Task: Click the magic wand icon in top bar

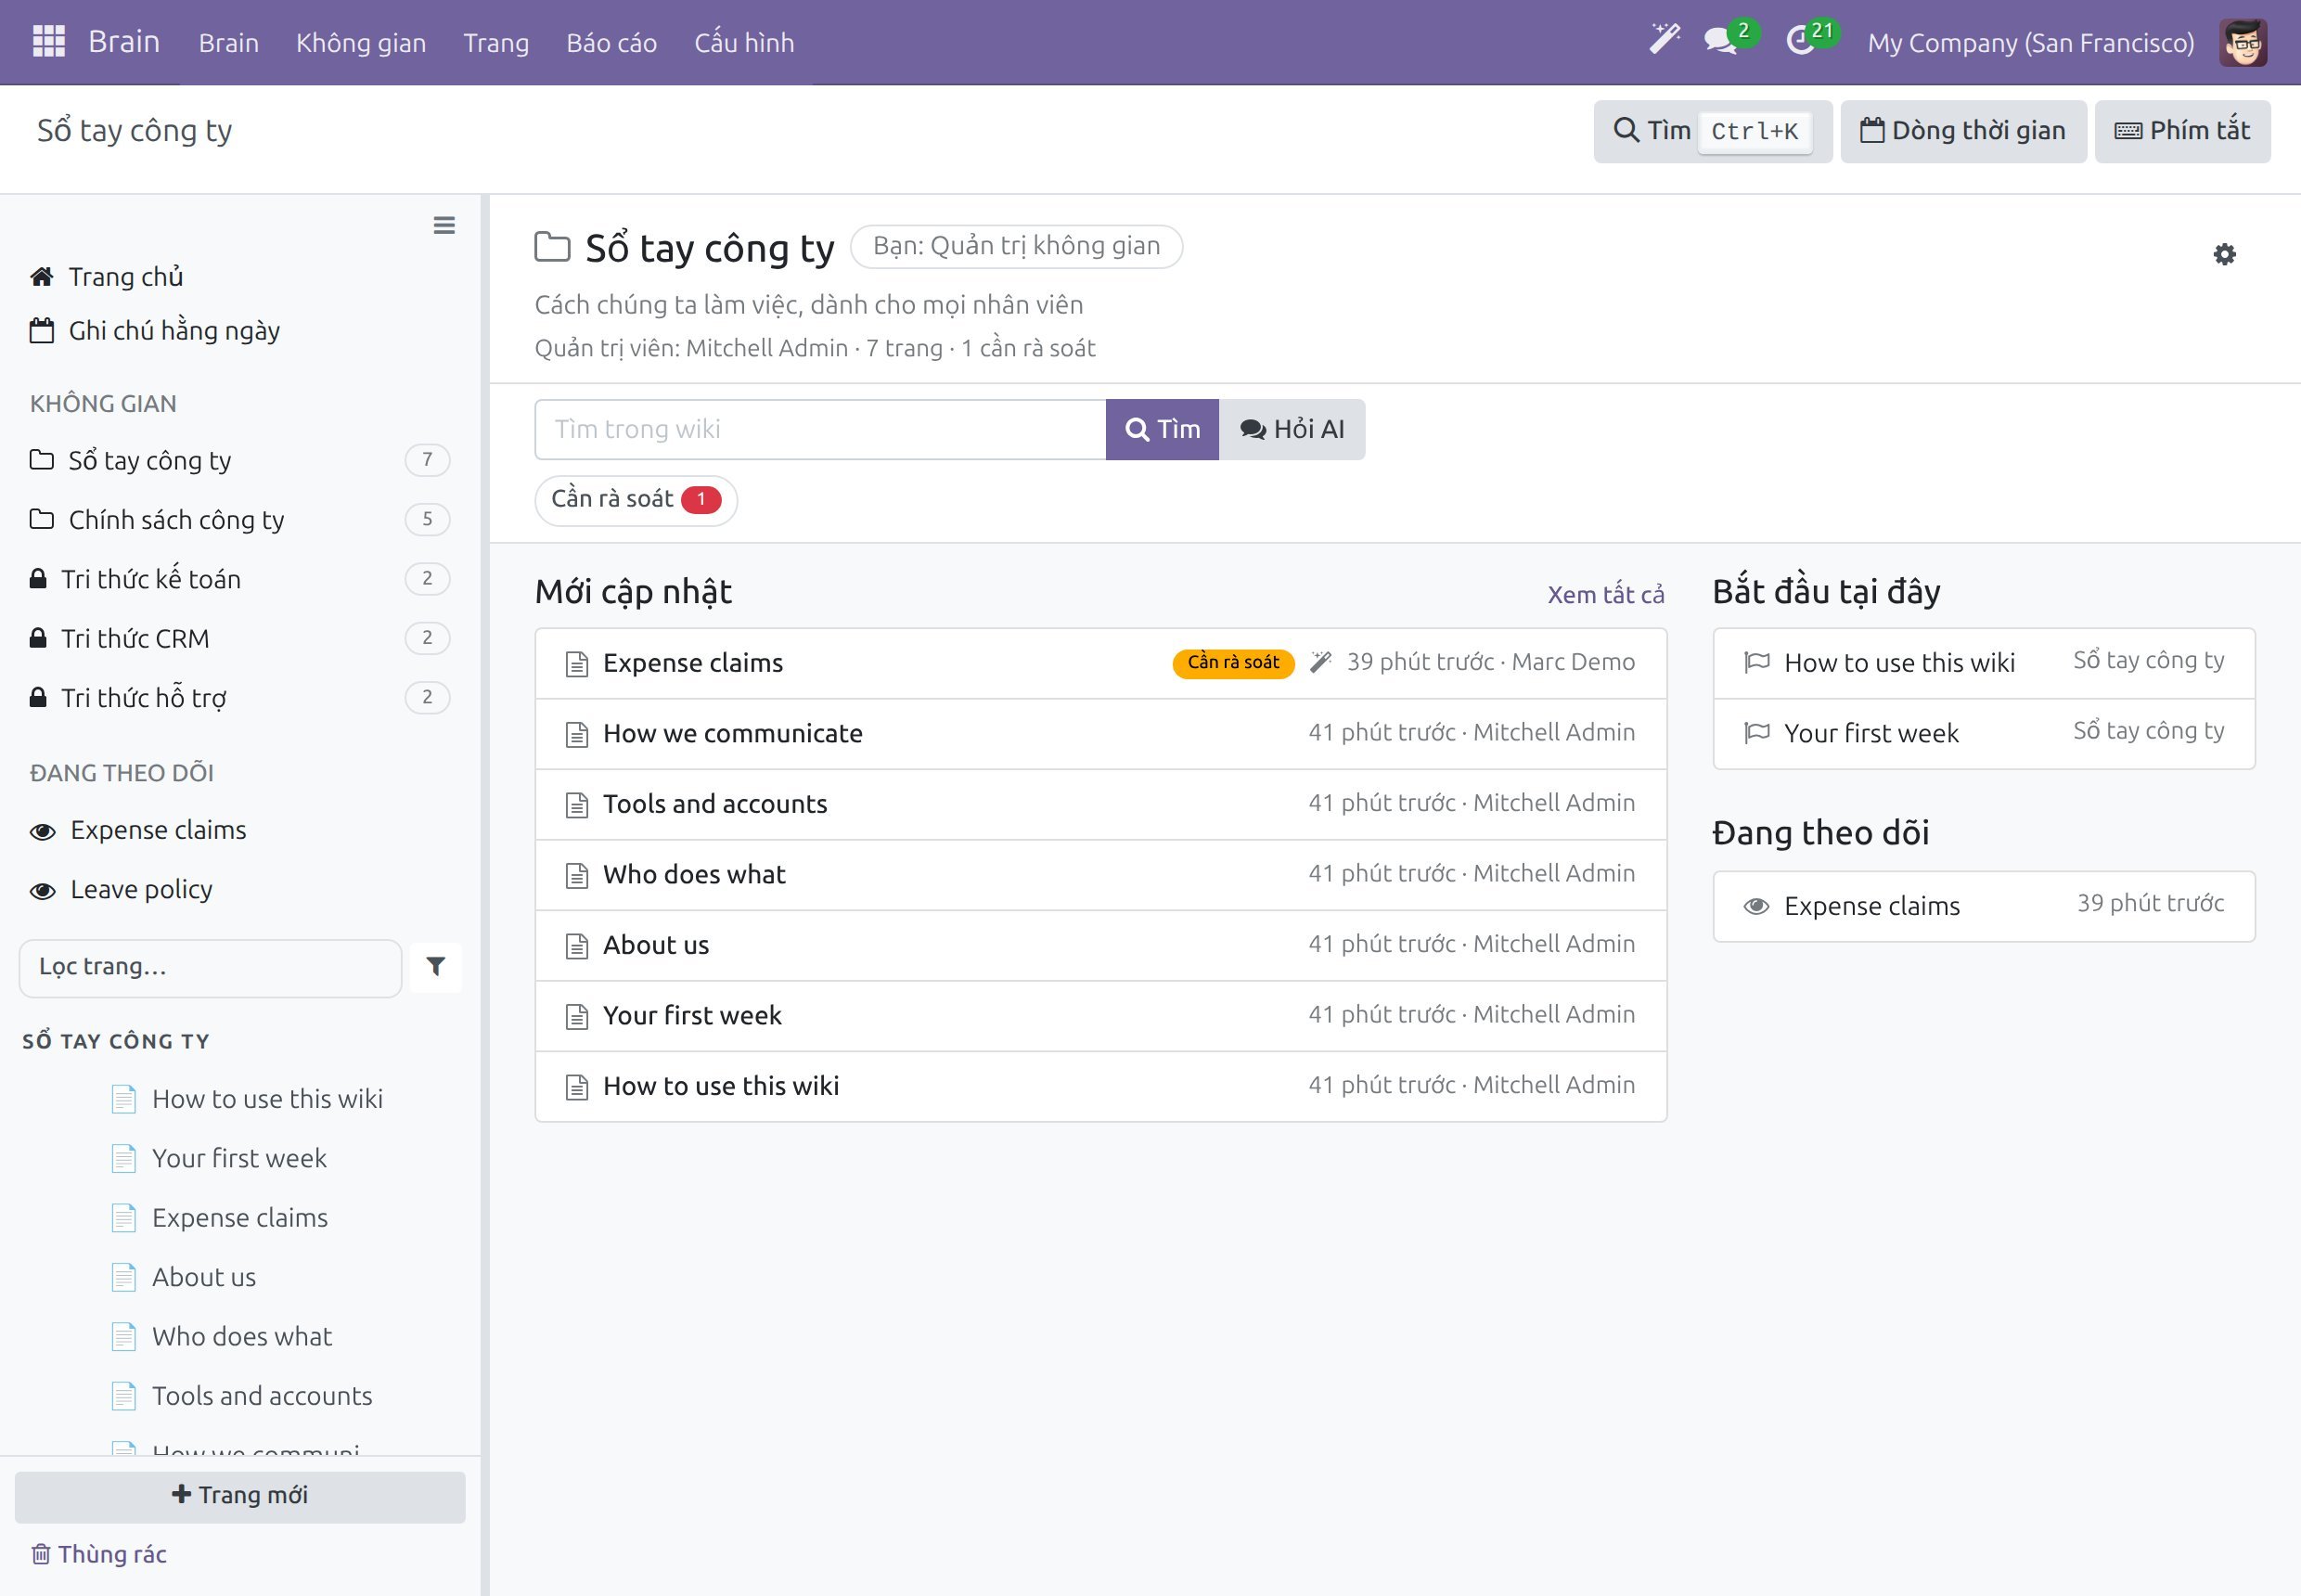Action: [1664, 41]
